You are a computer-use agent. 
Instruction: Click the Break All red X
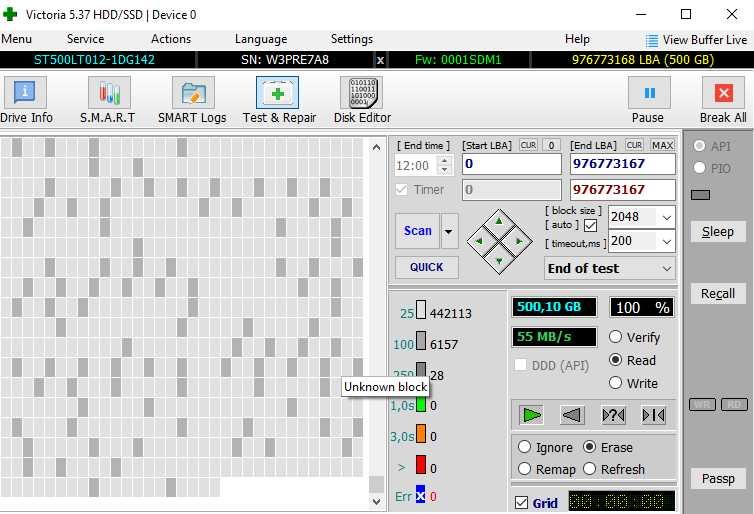point(723,92)
